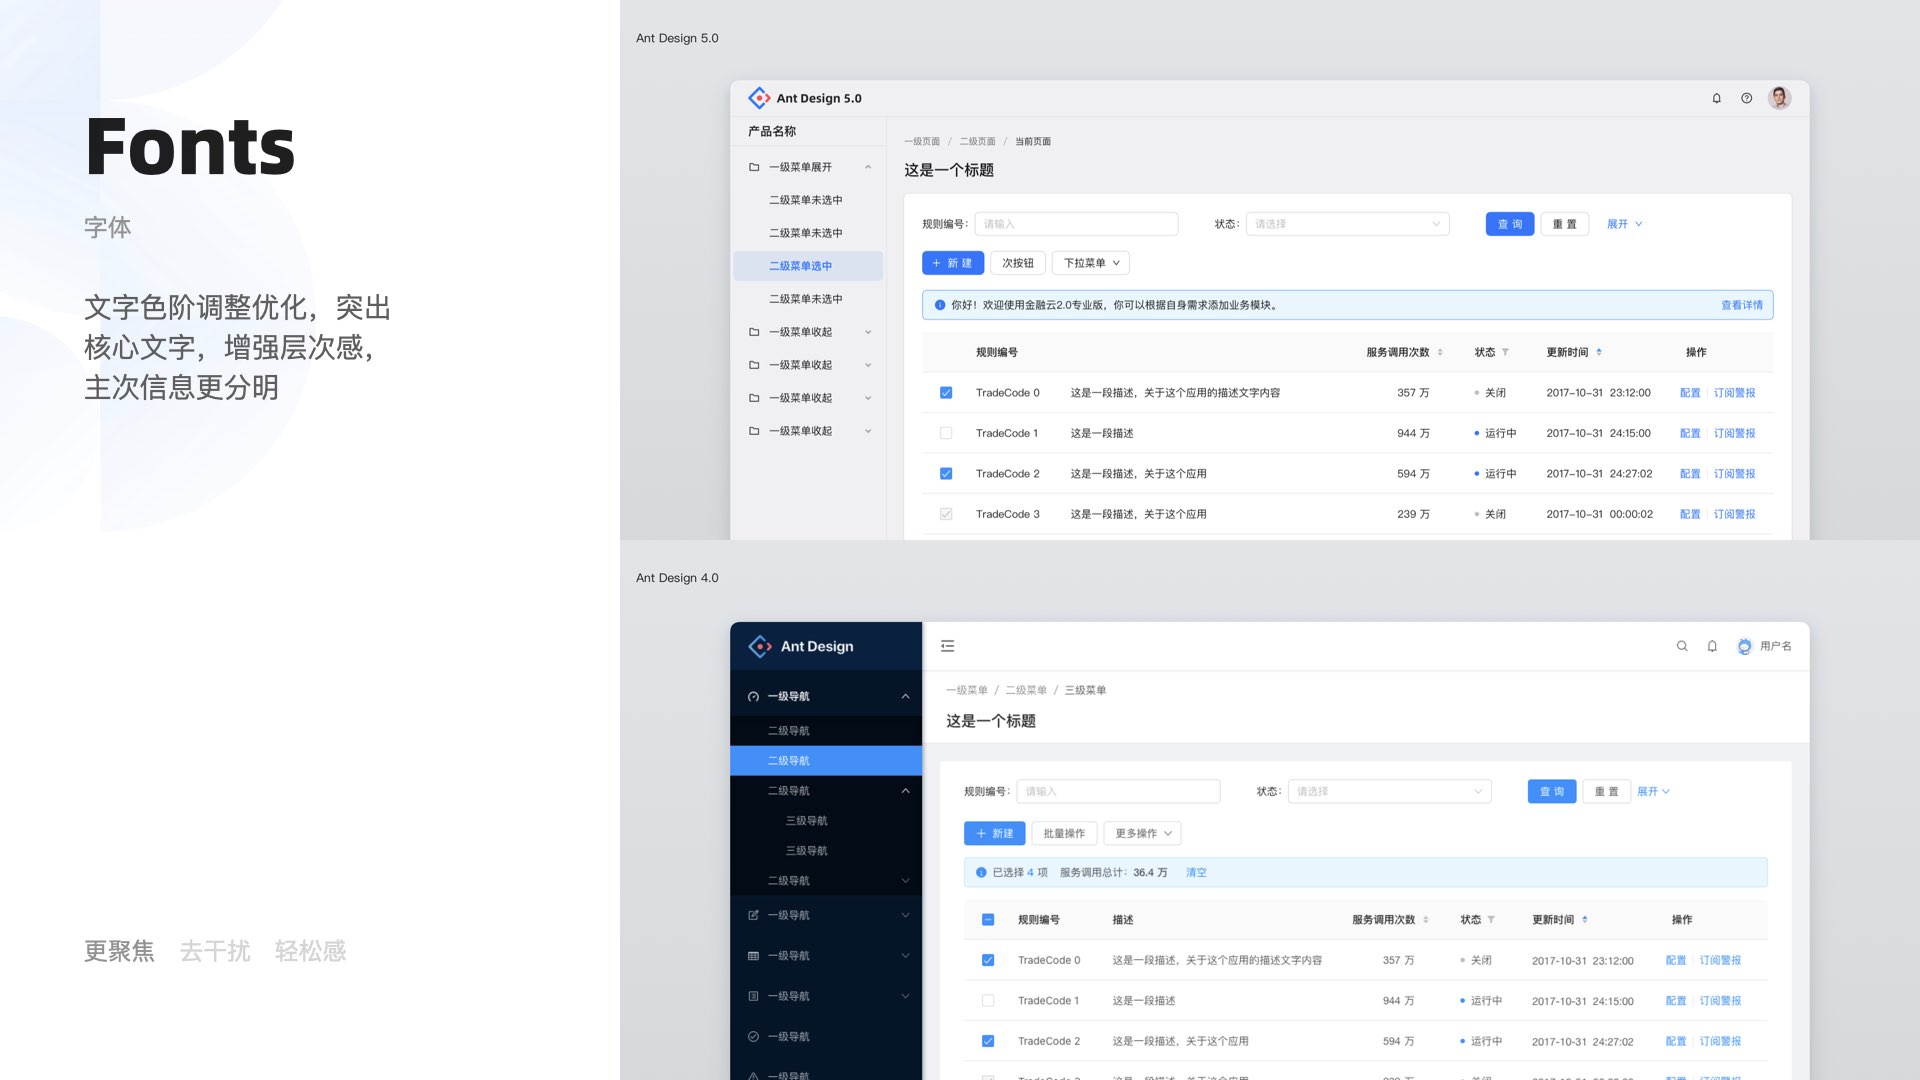This screenshot has height=1080, width=1920.
Task: Click the 新建 button in Ant Design 4.0
Action: pyautogui.click(x=994, y=833)
